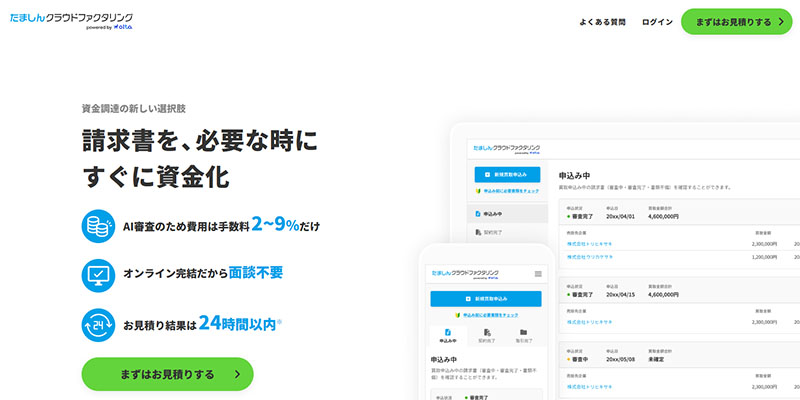Image resolution: width=800 pixels, height=400 pixels.
Task: Open 株式会社トリヒキサキ in the 20xx/04/15 application
Action: click(x=590, y=322)
